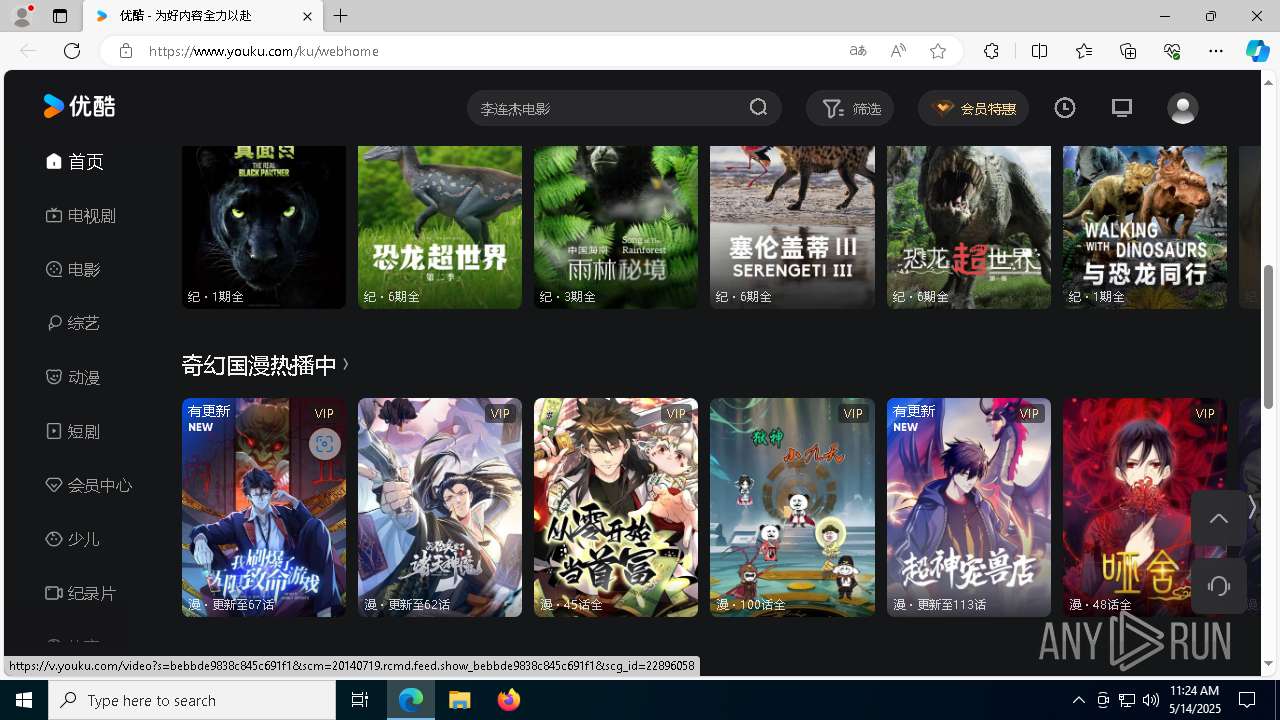Select 纪录片 in the sidebar
The height and width of the screenshot is (720, 1280).
(81, 594)
